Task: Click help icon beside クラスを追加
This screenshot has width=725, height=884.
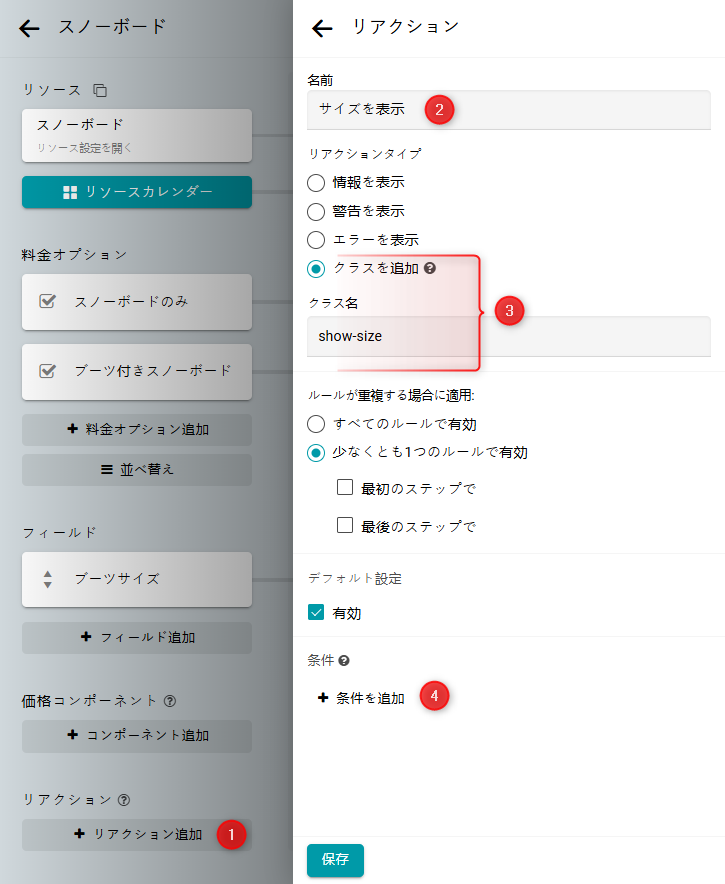Action: click(x=430, y=268)
